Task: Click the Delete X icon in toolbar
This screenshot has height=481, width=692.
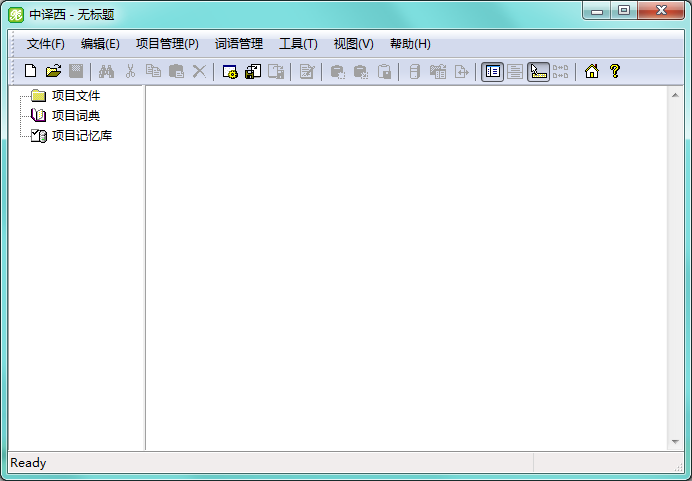Action: coord(199,71)
